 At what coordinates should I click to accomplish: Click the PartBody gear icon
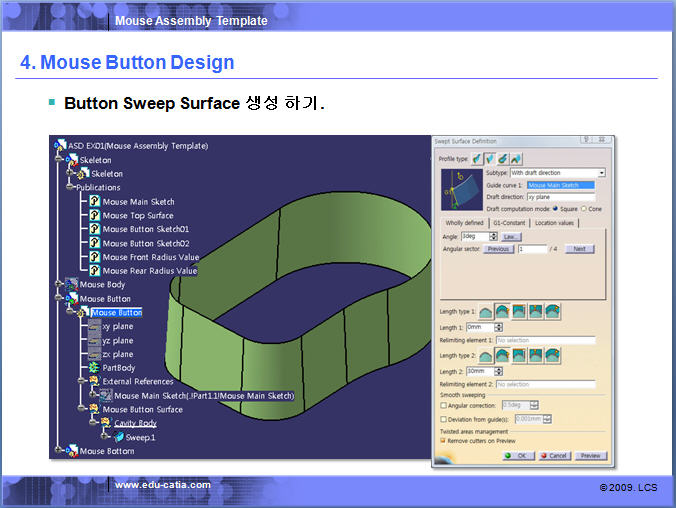(x=94, y=368)
